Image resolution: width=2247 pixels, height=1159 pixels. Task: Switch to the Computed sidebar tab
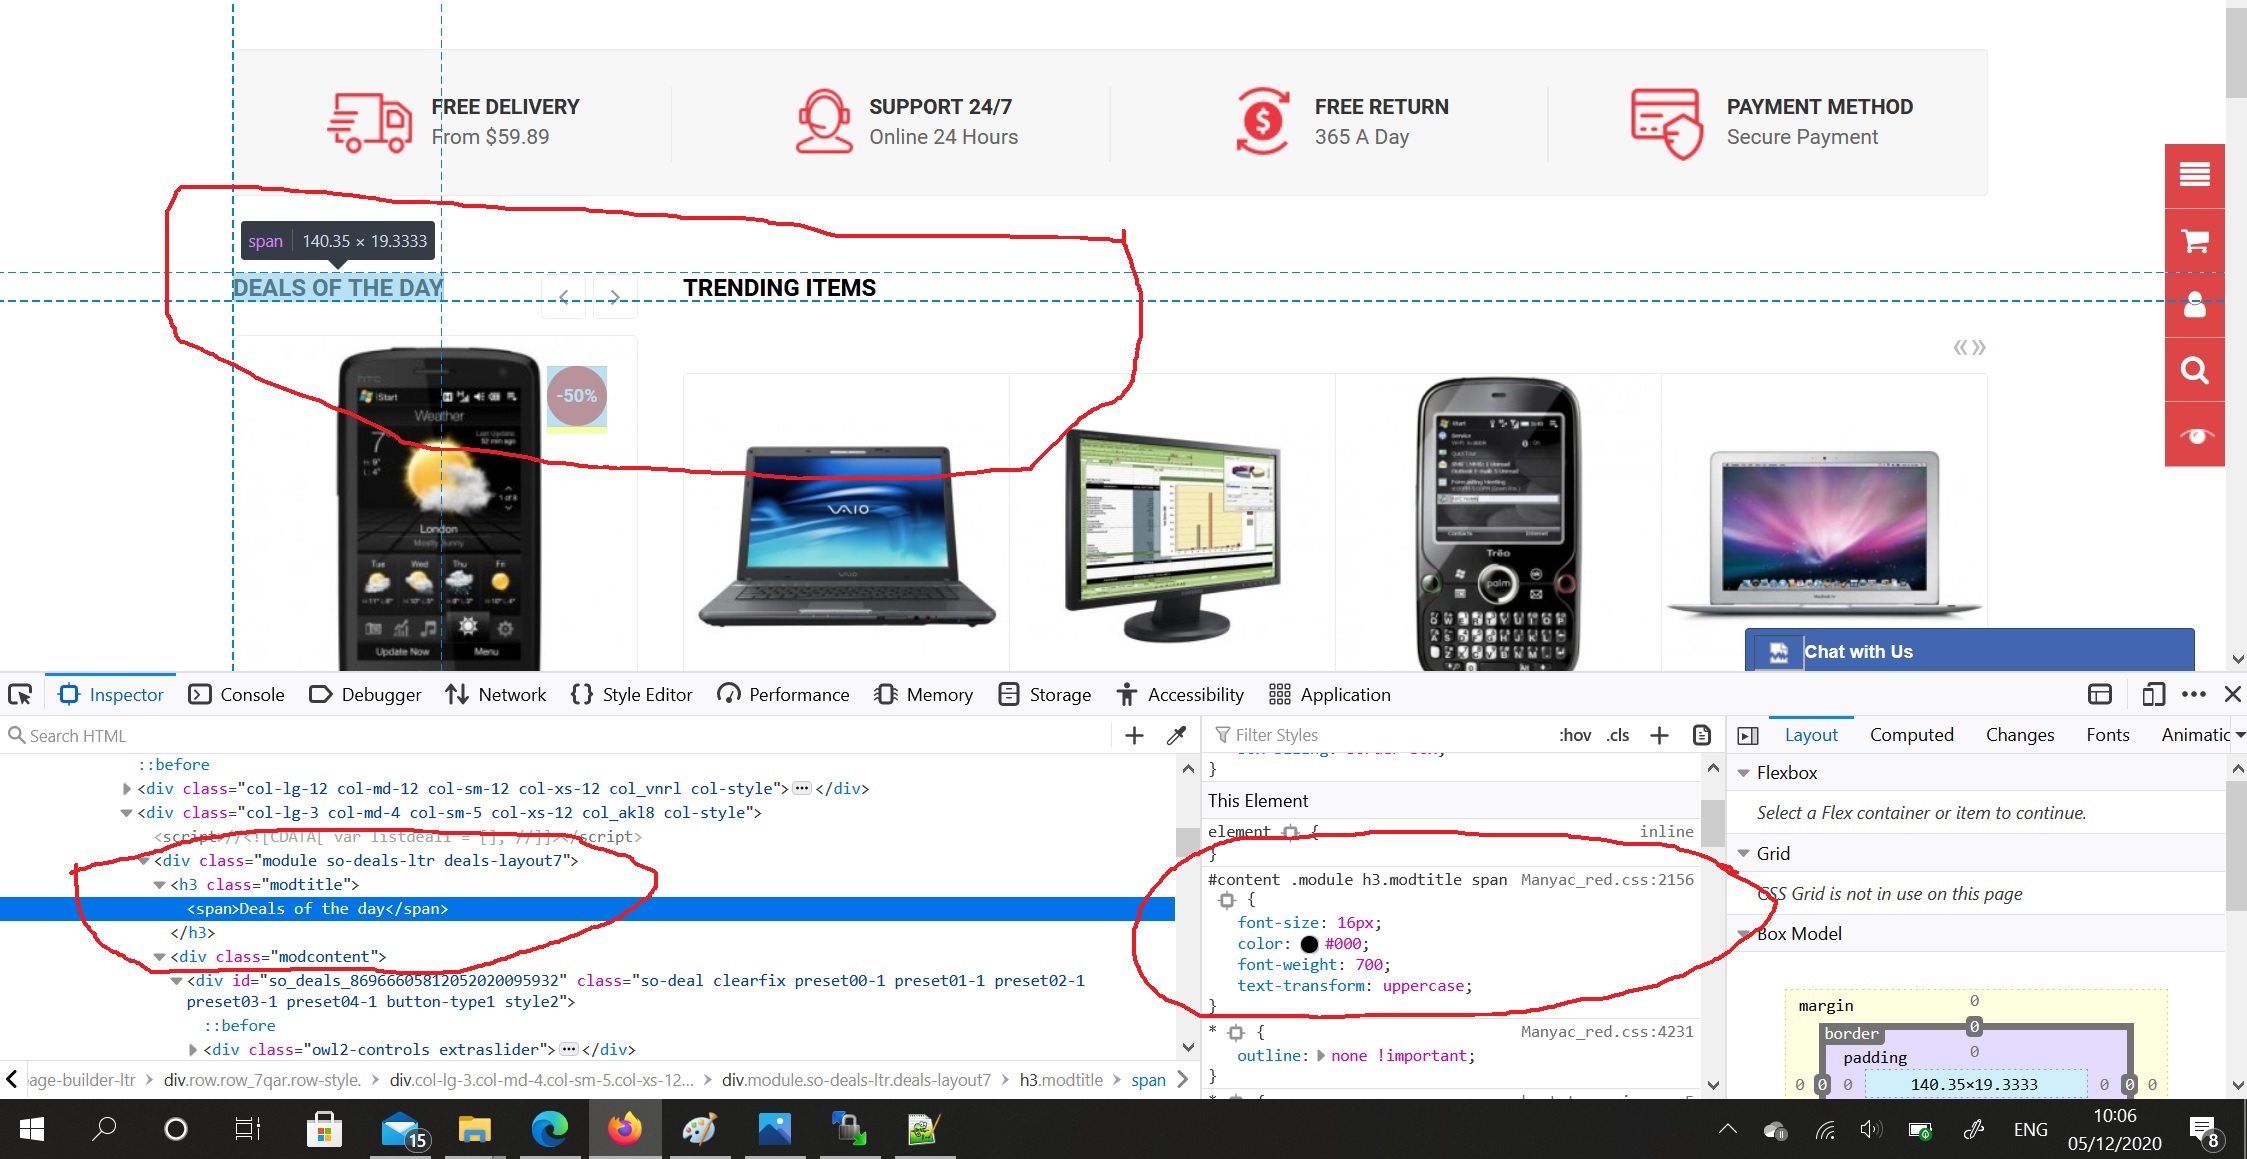(x=1911, y=735)
